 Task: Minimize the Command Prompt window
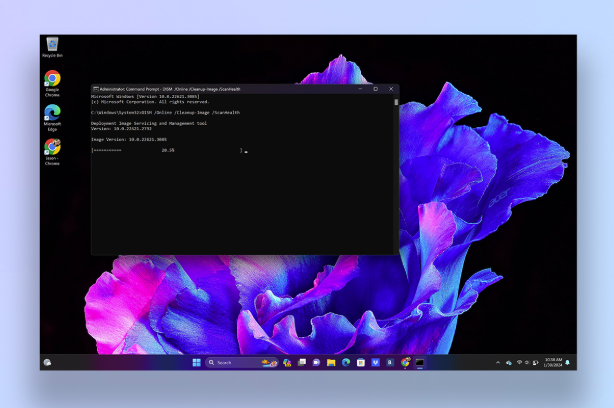[362, 88]
